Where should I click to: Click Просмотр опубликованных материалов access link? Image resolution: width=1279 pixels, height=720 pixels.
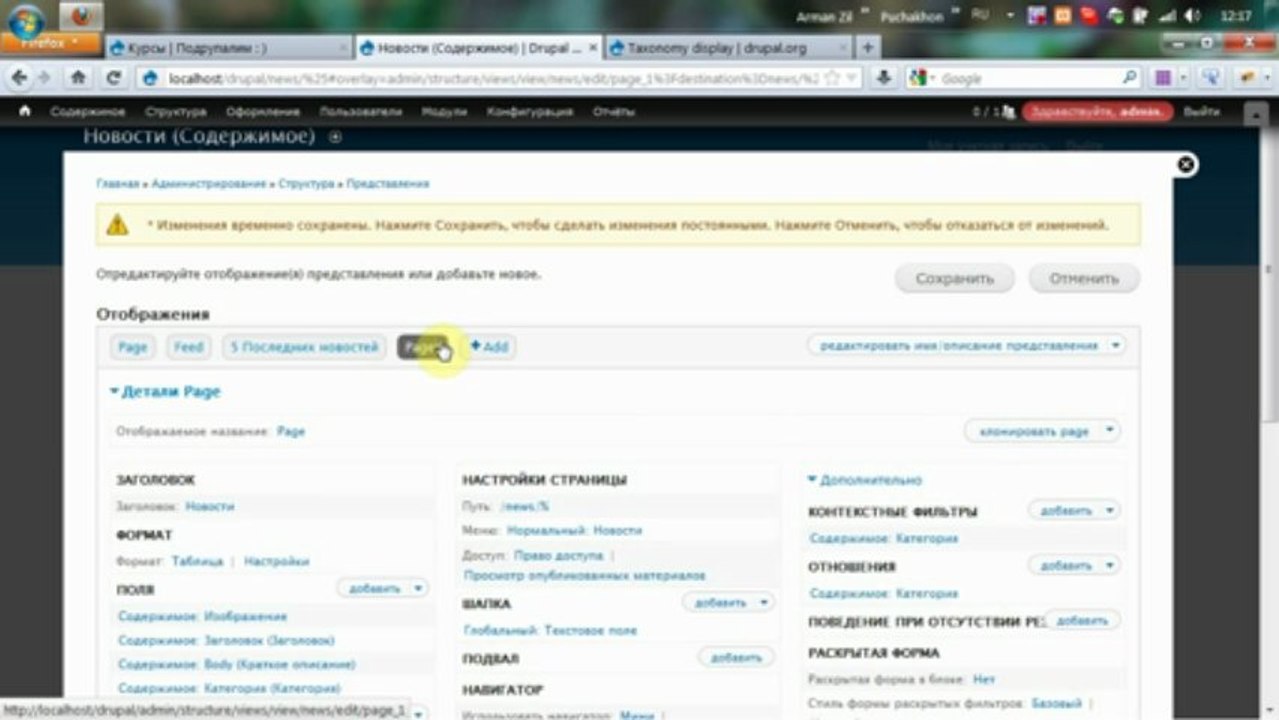585,576
